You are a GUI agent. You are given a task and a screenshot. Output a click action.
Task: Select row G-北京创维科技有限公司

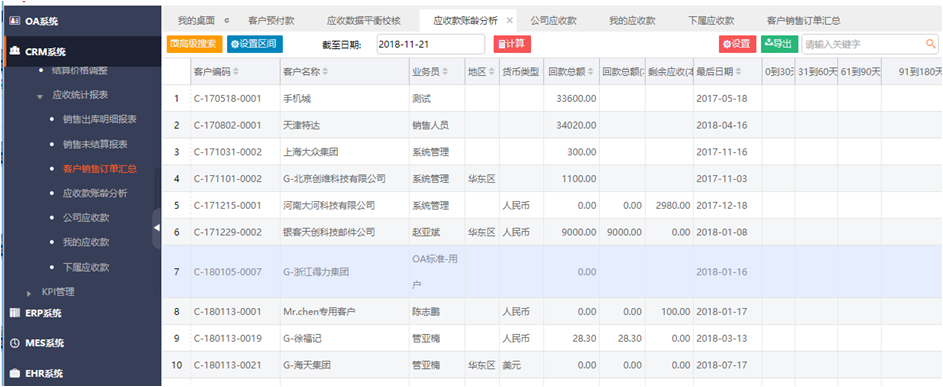(552, 179)
